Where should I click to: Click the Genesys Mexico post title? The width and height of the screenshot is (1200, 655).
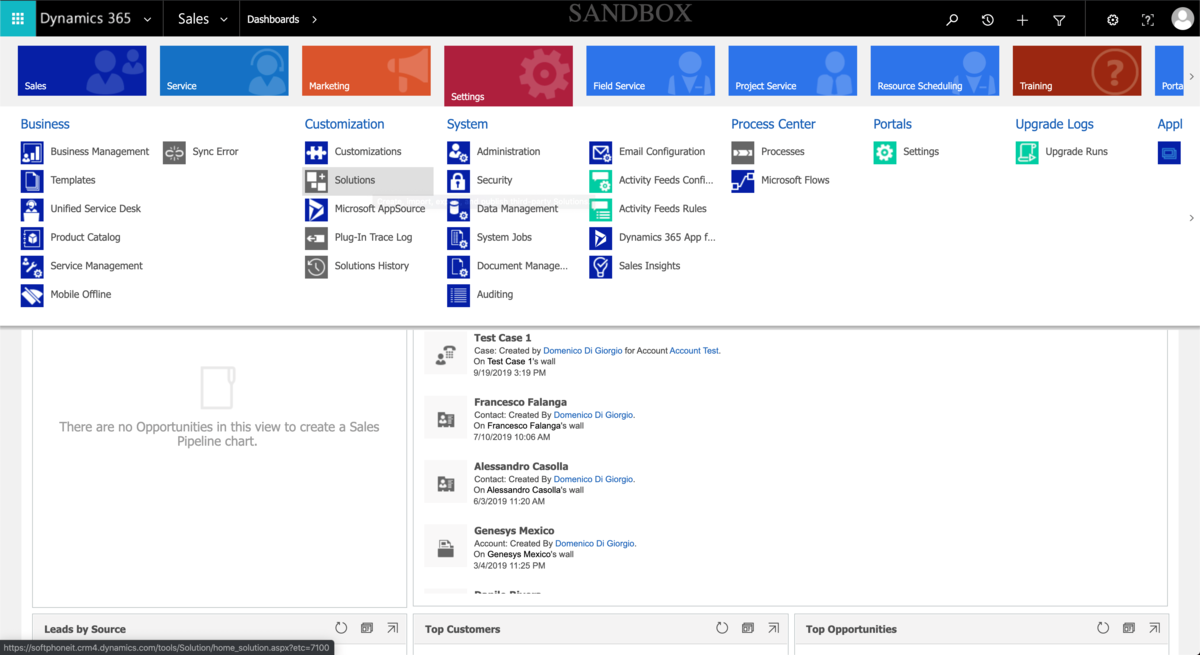[x=514, y=531]
